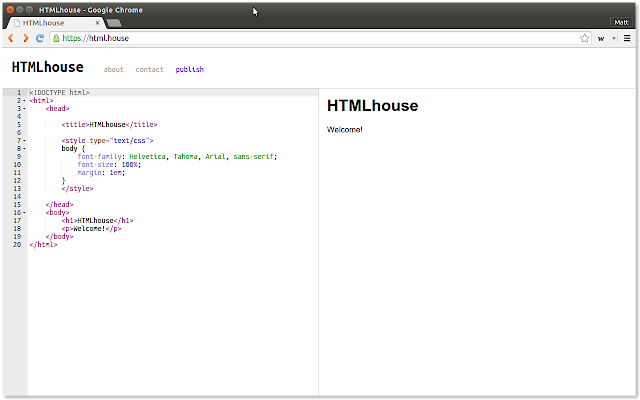Image resolution: width=640 pixels, height=400 pixels.
Task: Click the green padlock security icon
Action: (x=56, y=38)
